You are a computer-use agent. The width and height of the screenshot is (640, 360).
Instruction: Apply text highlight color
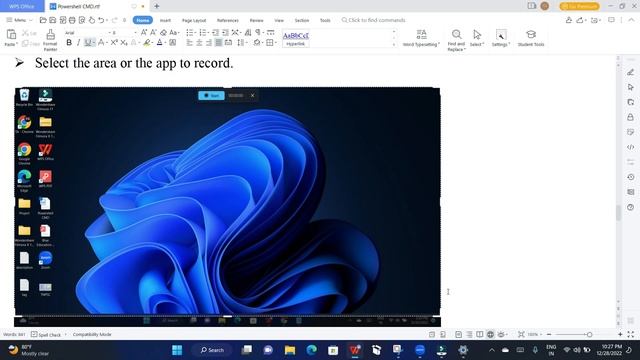coord(147,42)
